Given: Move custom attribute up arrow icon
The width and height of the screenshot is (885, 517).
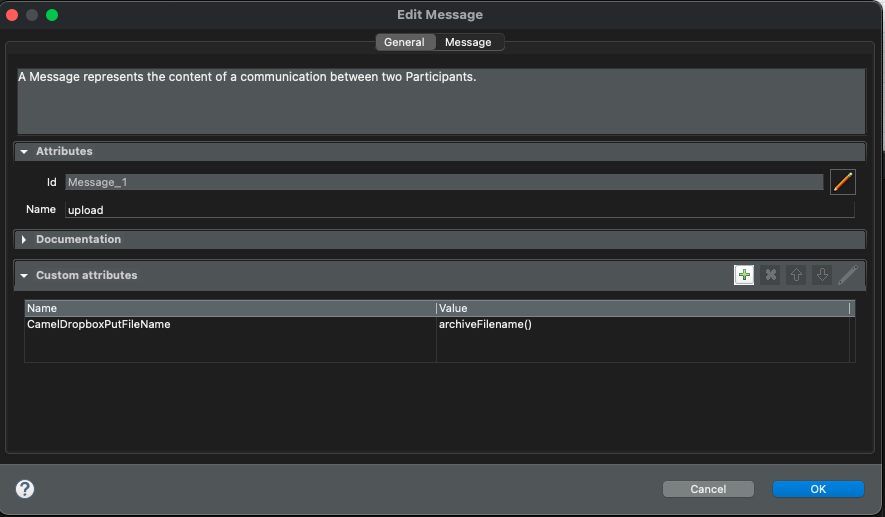Looking at the screenshot, I should [x=796, y=275].
